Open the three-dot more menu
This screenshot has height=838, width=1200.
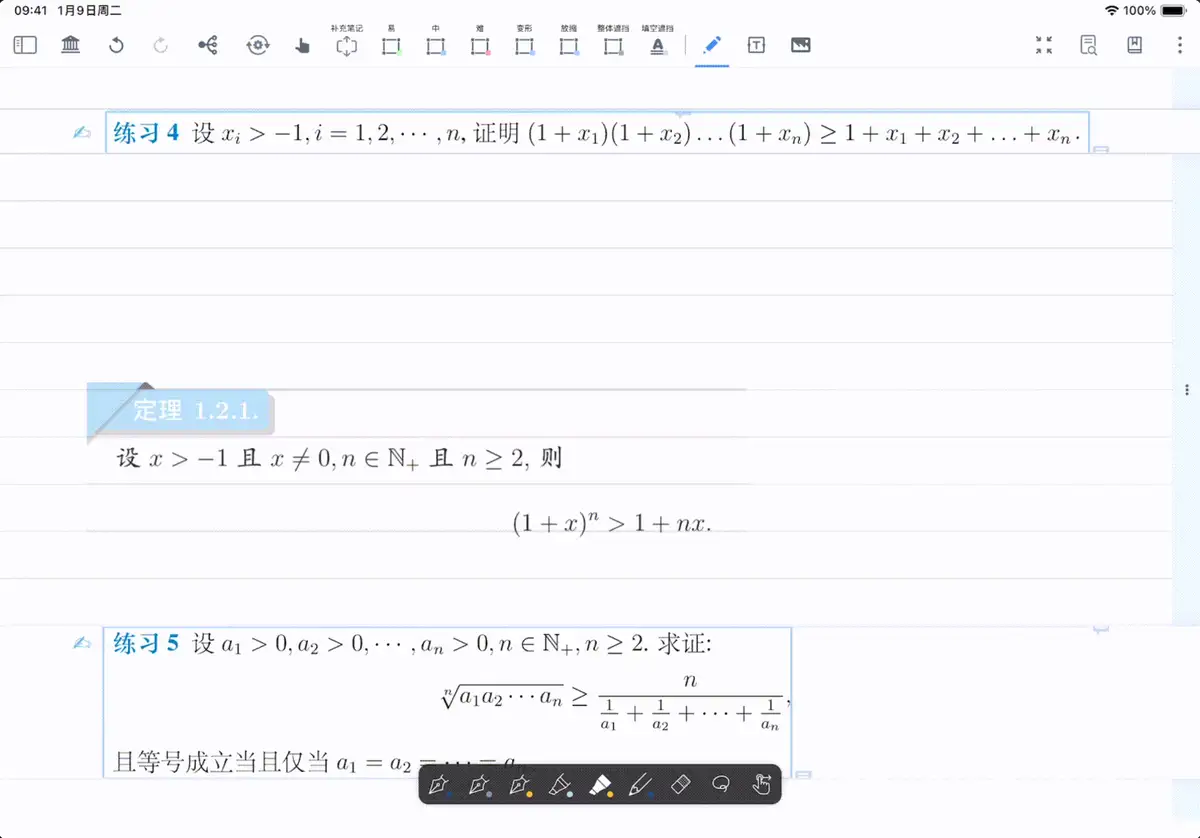[x=1180, y=45]
